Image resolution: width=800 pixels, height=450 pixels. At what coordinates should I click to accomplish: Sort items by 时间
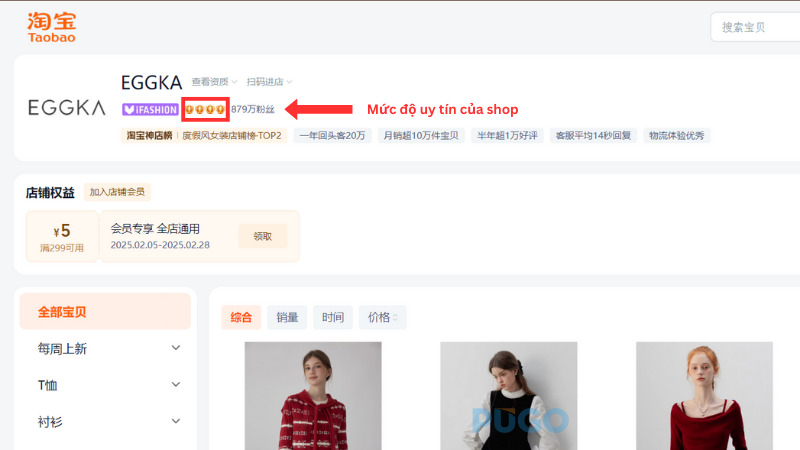pos(333,317)
